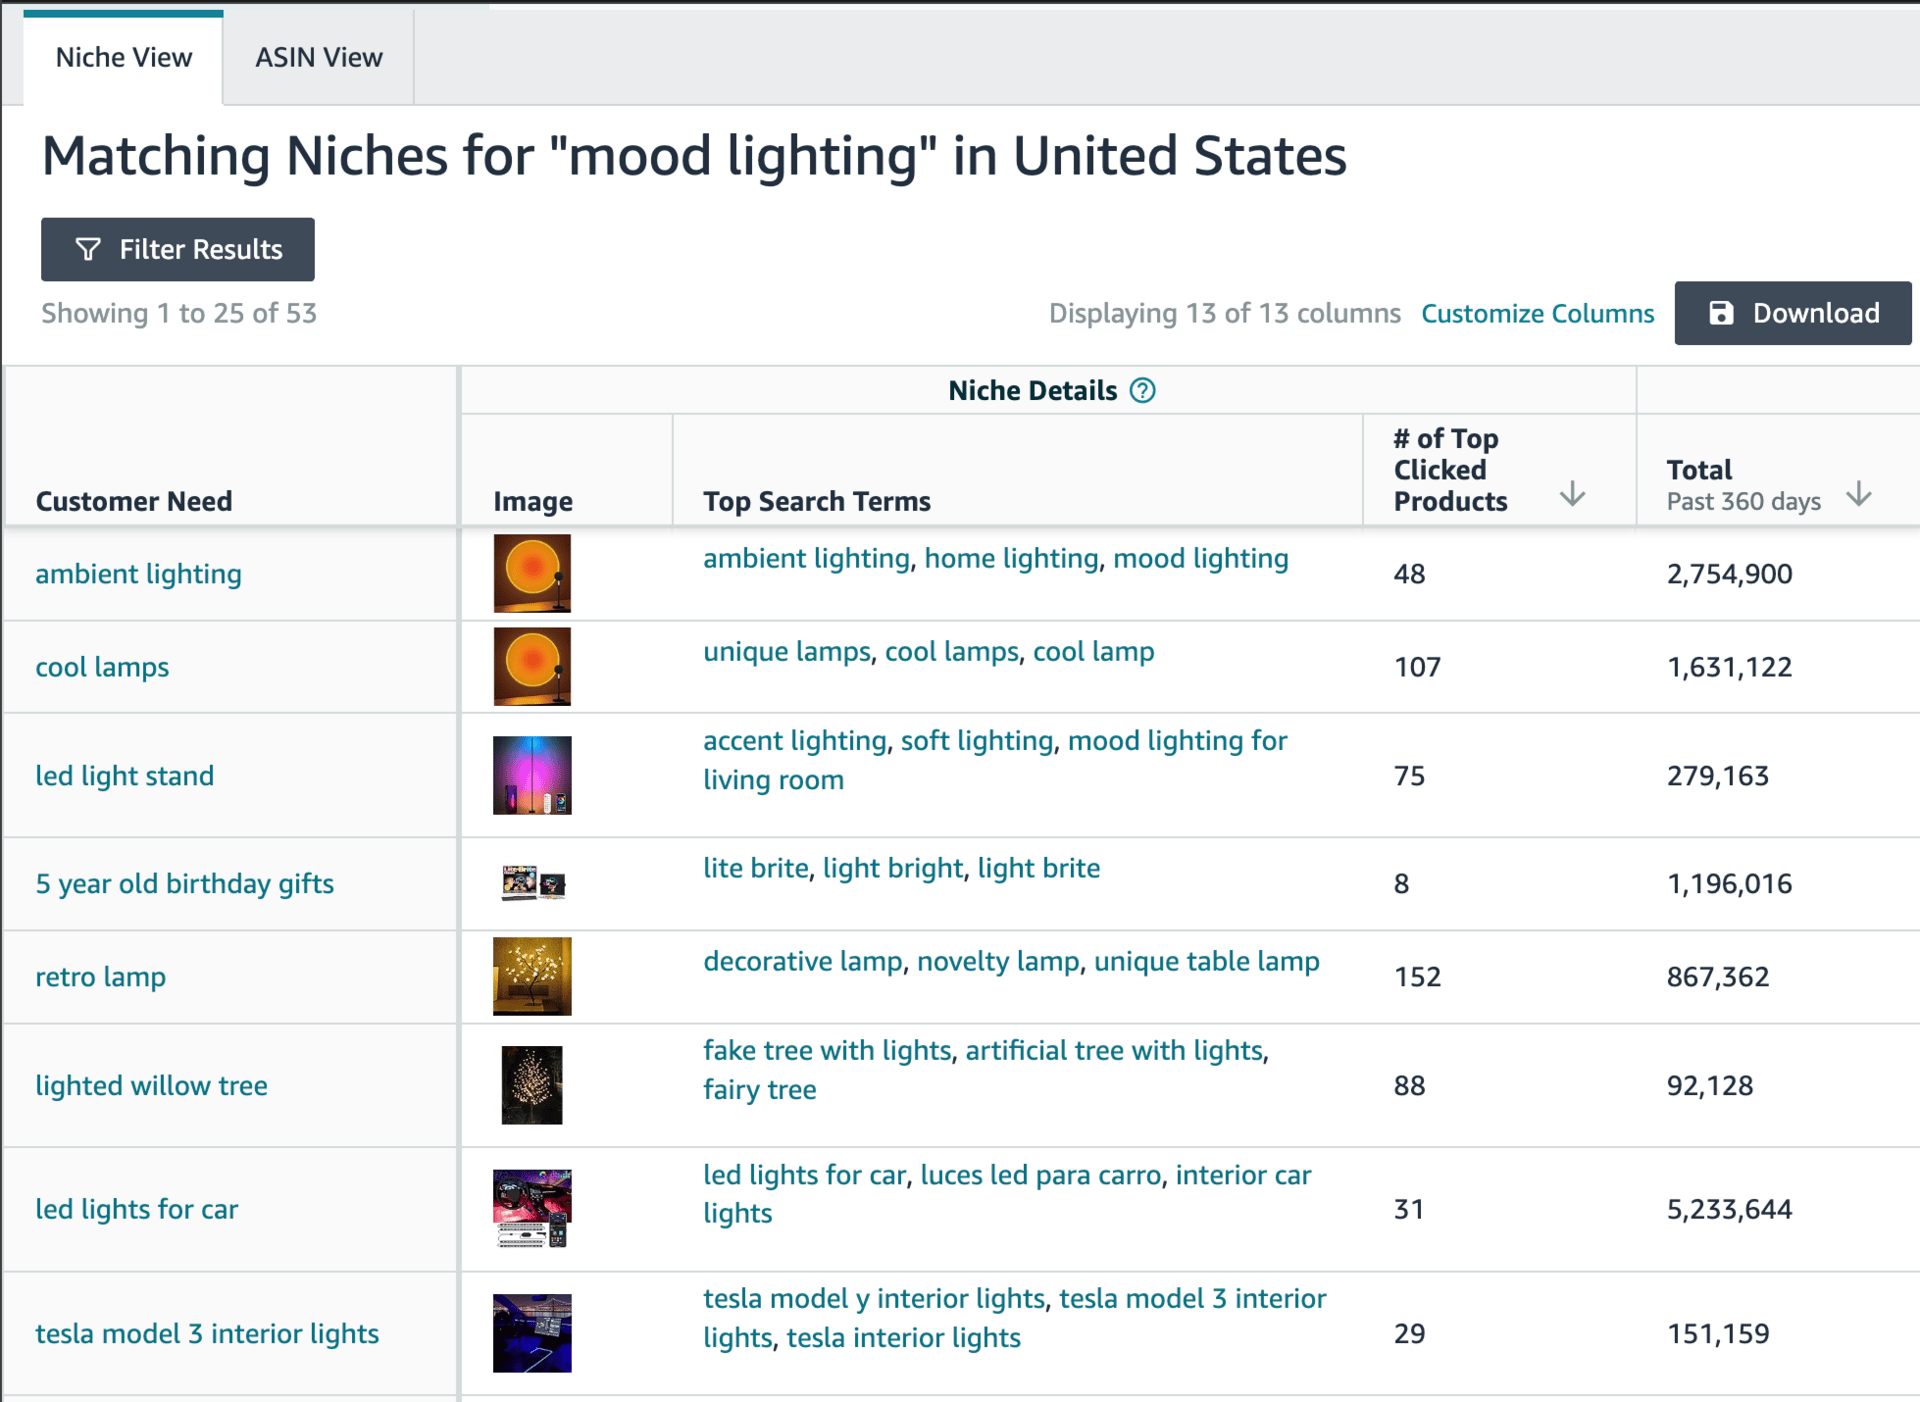Select fake tree with lights search term

tap(827, 1051)
